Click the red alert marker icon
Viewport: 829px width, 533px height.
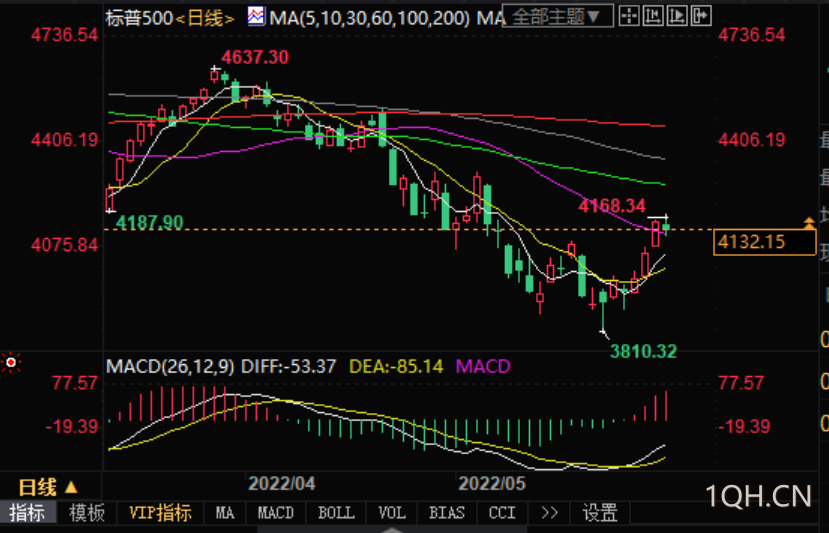[x=11, y=363]
